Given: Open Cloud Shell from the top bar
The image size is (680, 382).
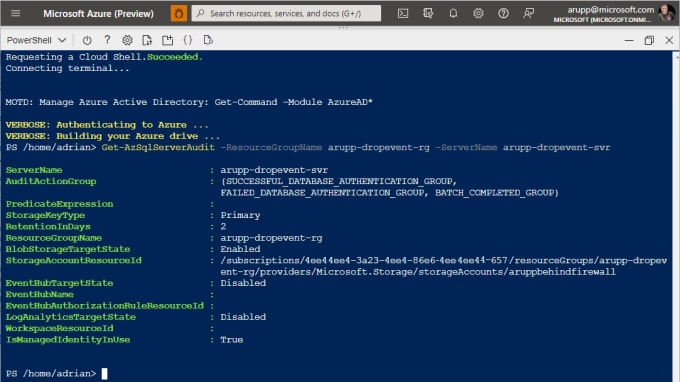Looking at the screenshot, I should coord(403,13).
